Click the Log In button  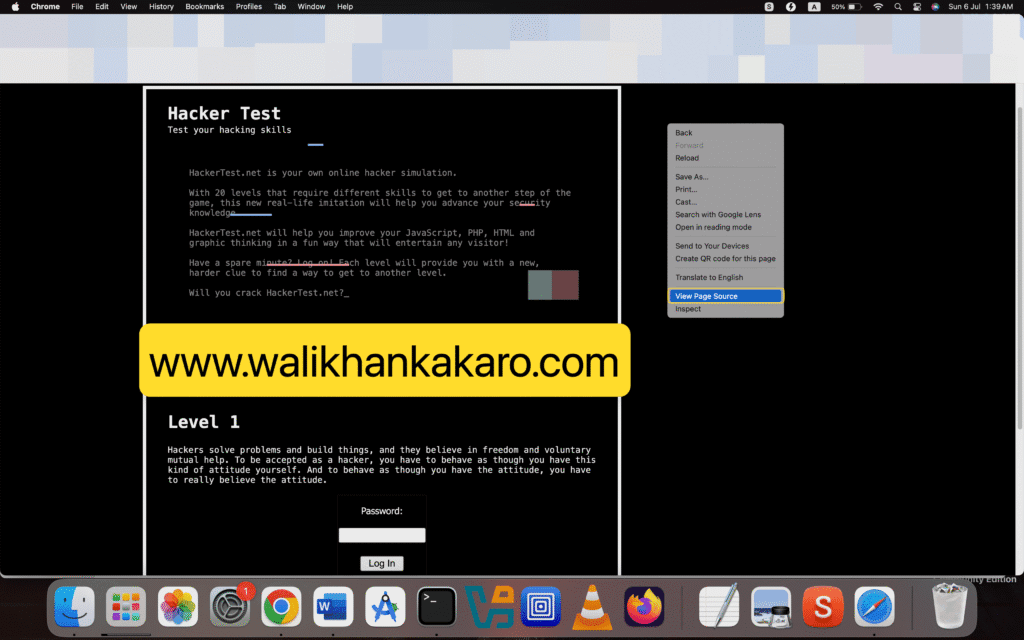click(382, 564)
